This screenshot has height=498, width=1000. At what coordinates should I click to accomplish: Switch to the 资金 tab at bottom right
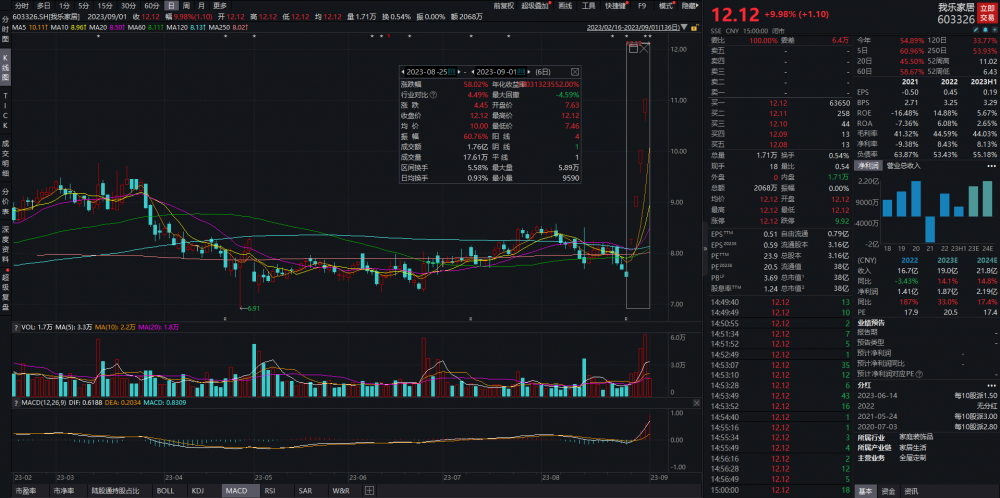pyautogui.click(x=888, y=491)
